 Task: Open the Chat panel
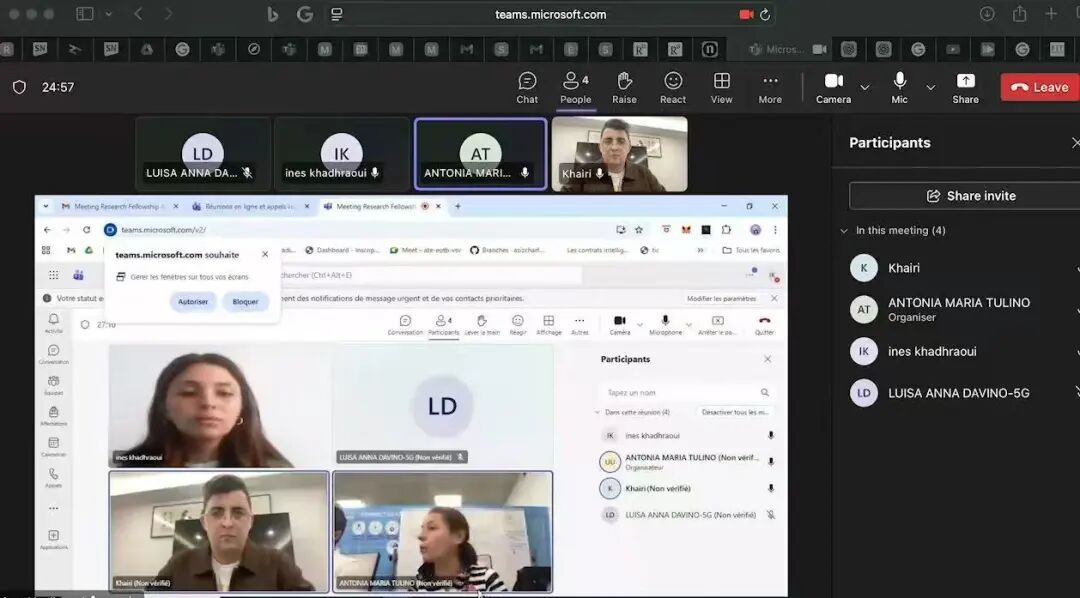click(527, 87)
